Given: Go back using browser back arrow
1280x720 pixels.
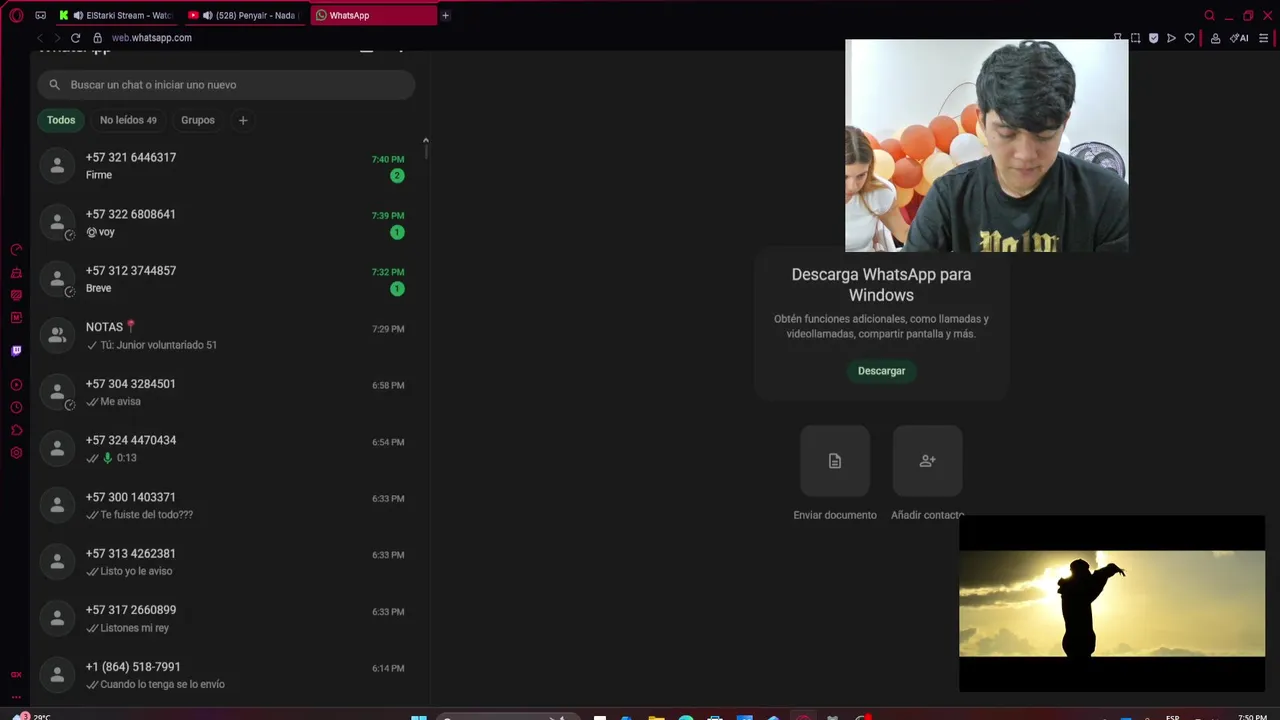Looking at the screenshot, I should point(40,38).
